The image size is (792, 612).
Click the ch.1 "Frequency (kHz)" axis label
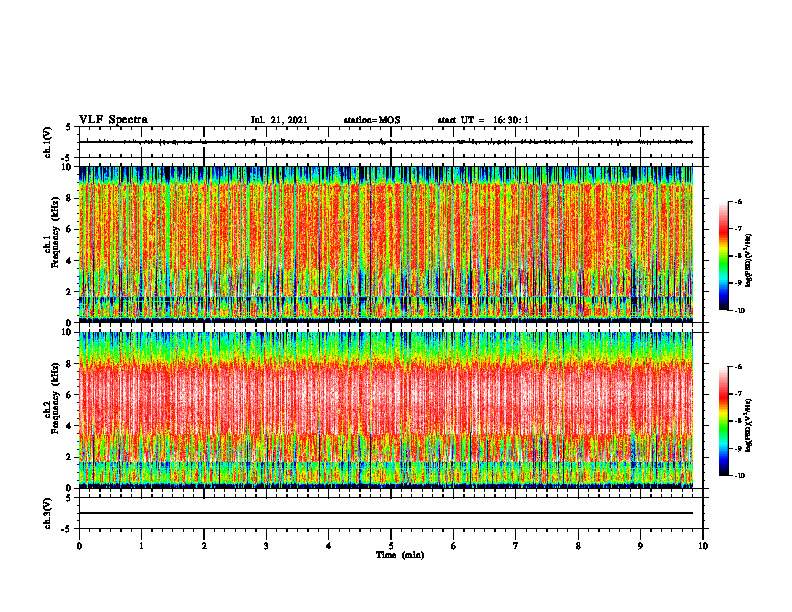55,232
